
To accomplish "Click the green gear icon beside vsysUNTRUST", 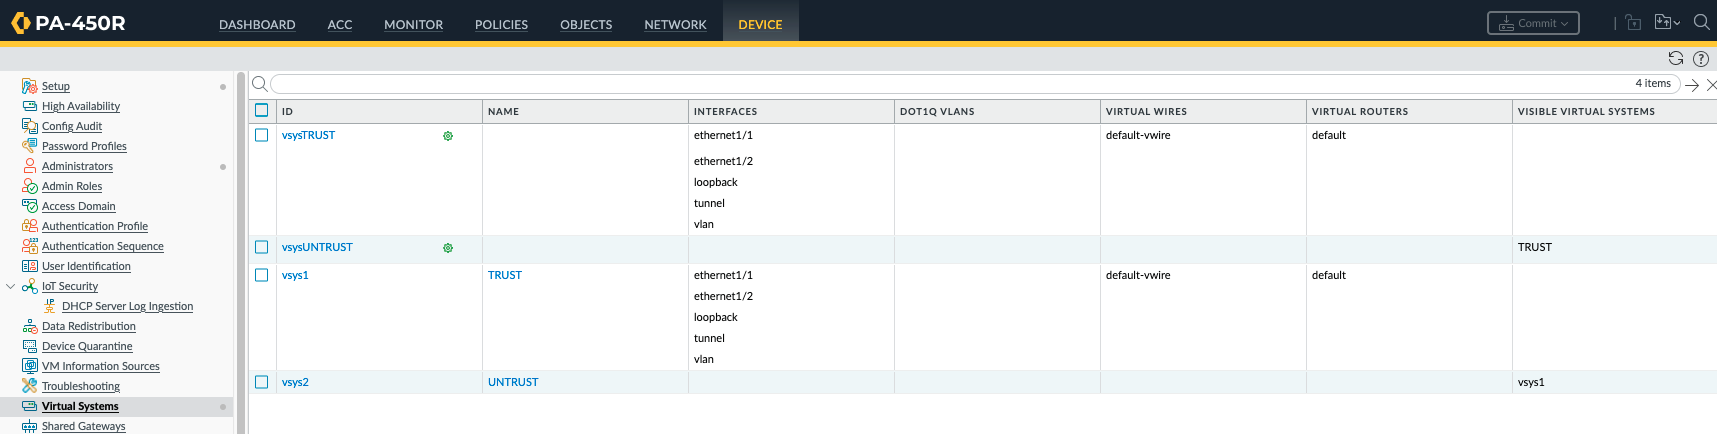I will pyautogui.click(x=448, y=248).
